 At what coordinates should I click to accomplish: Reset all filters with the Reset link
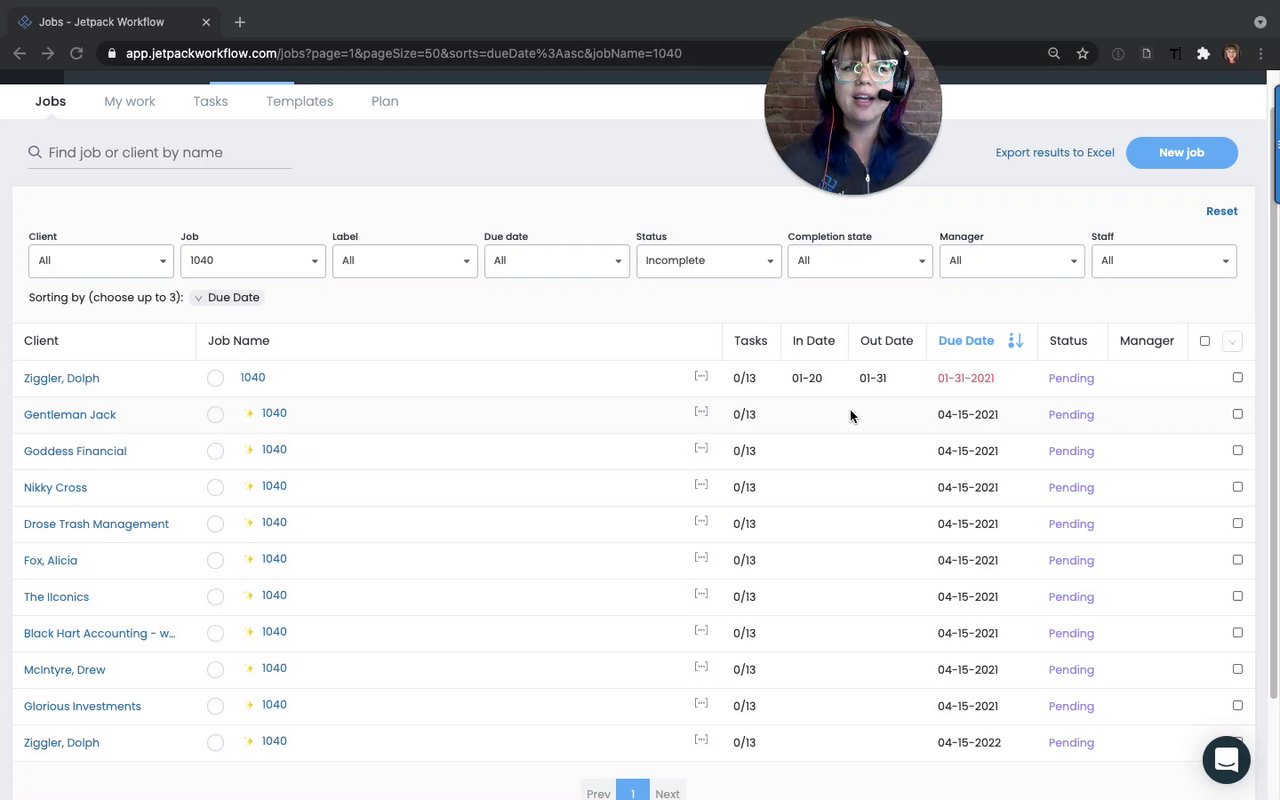1222,211
